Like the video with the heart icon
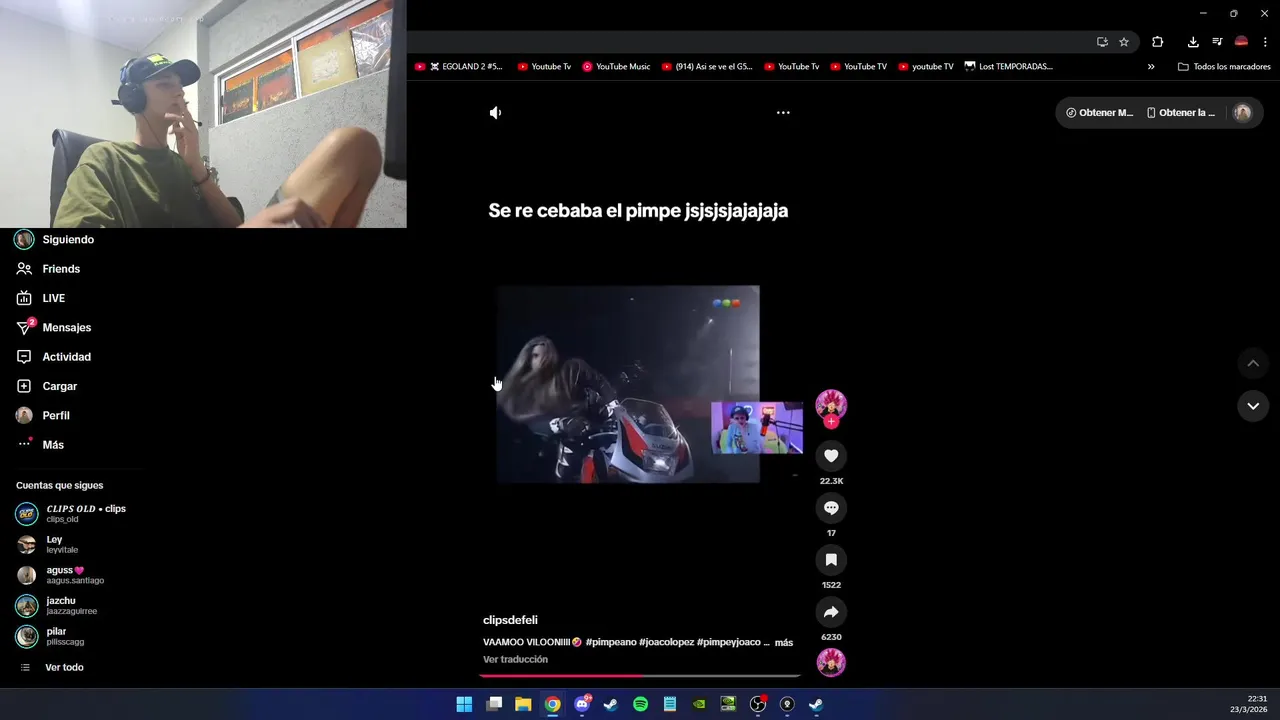 pyautogui.click(x=831, y=456)
